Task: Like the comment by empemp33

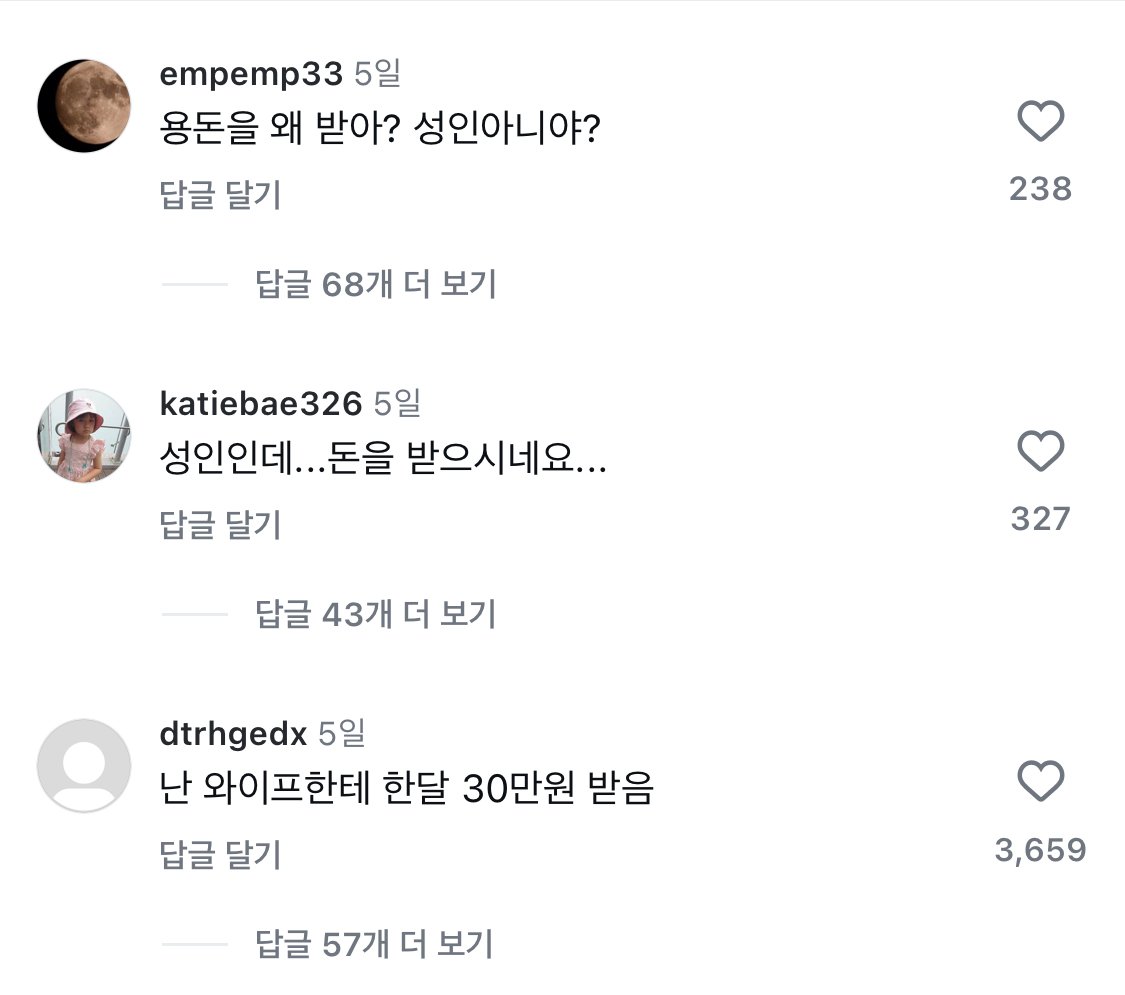Action: pos(1040,124)
